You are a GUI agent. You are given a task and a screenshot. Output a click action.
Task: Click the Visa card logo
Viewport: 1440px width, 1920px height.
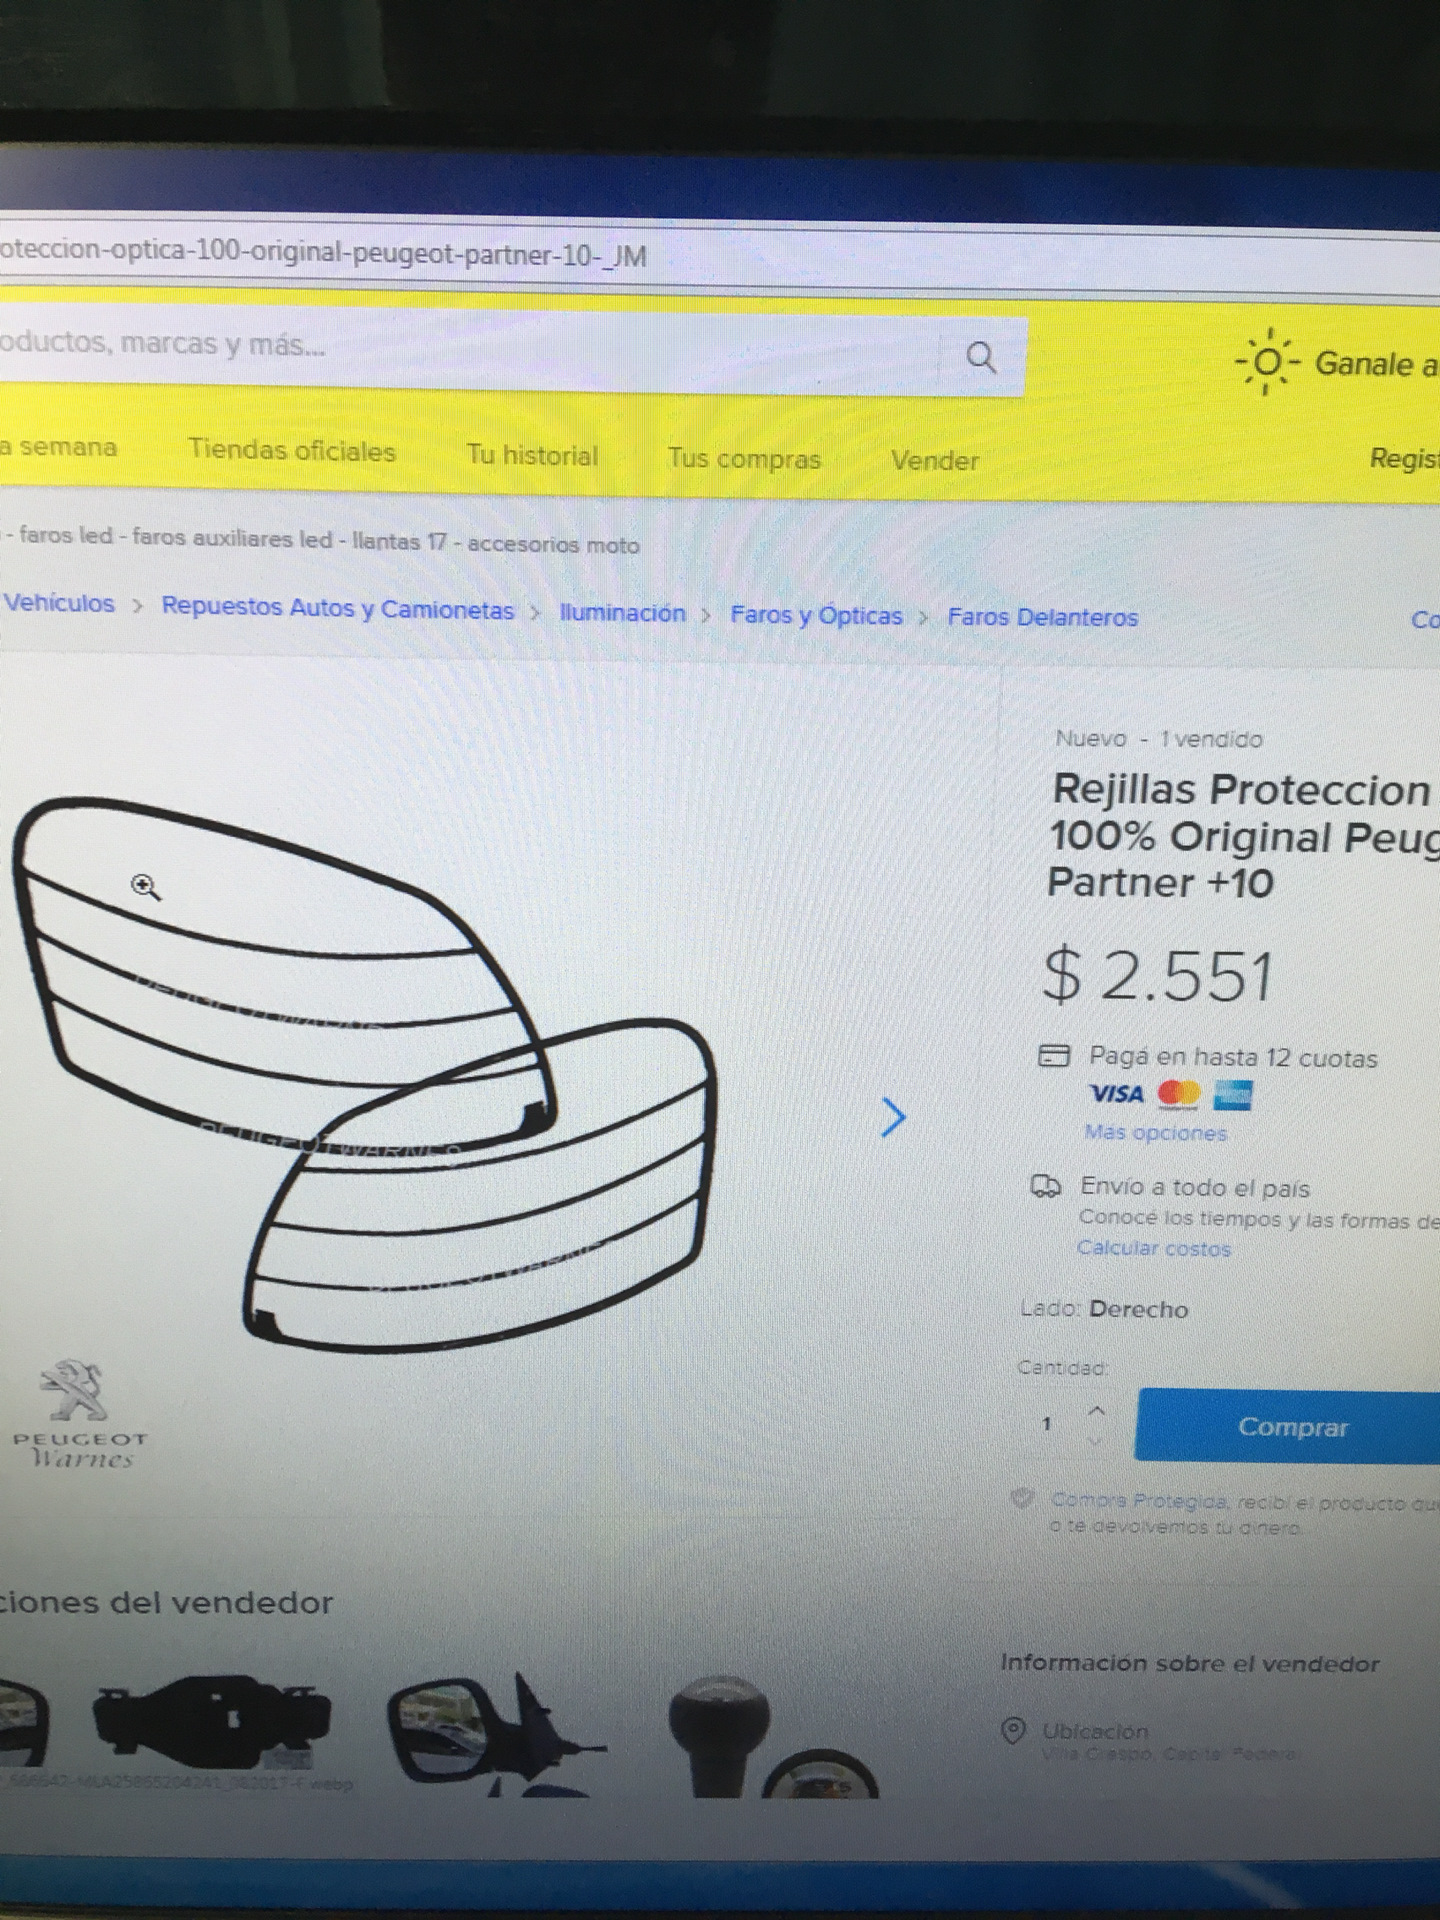(x=1116, y=1094)
